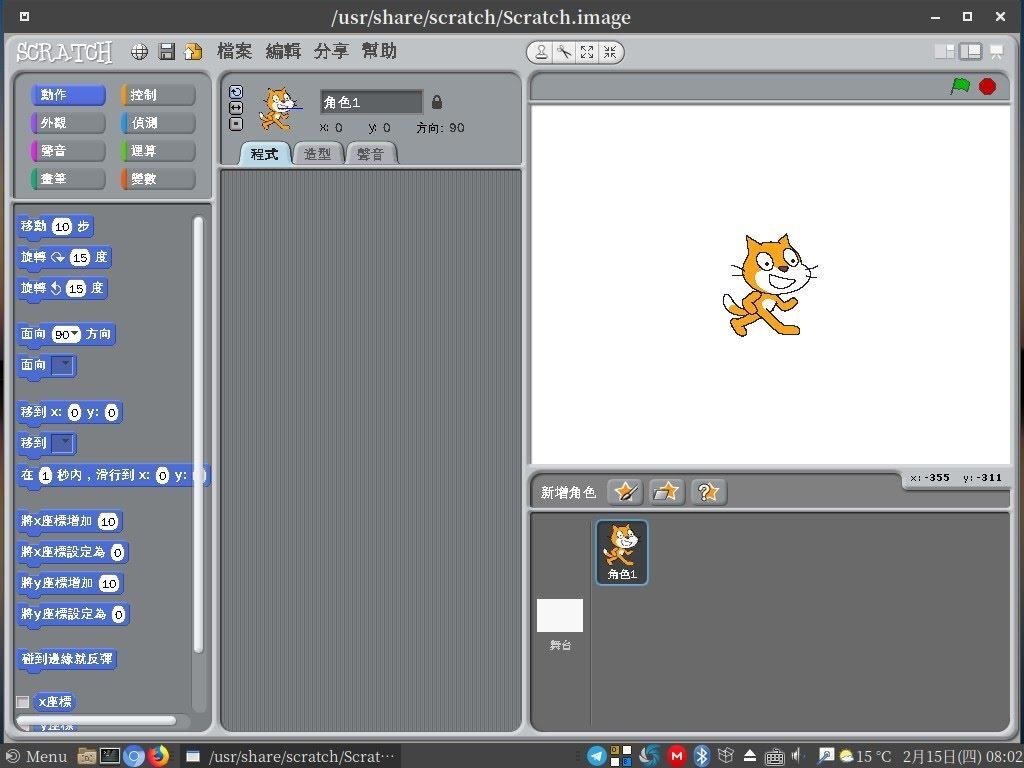Viewport: 1024px width, 768px height.
Task: Switch to the 造型 tab
Action: pyautogui.click(x=318, y=154)
